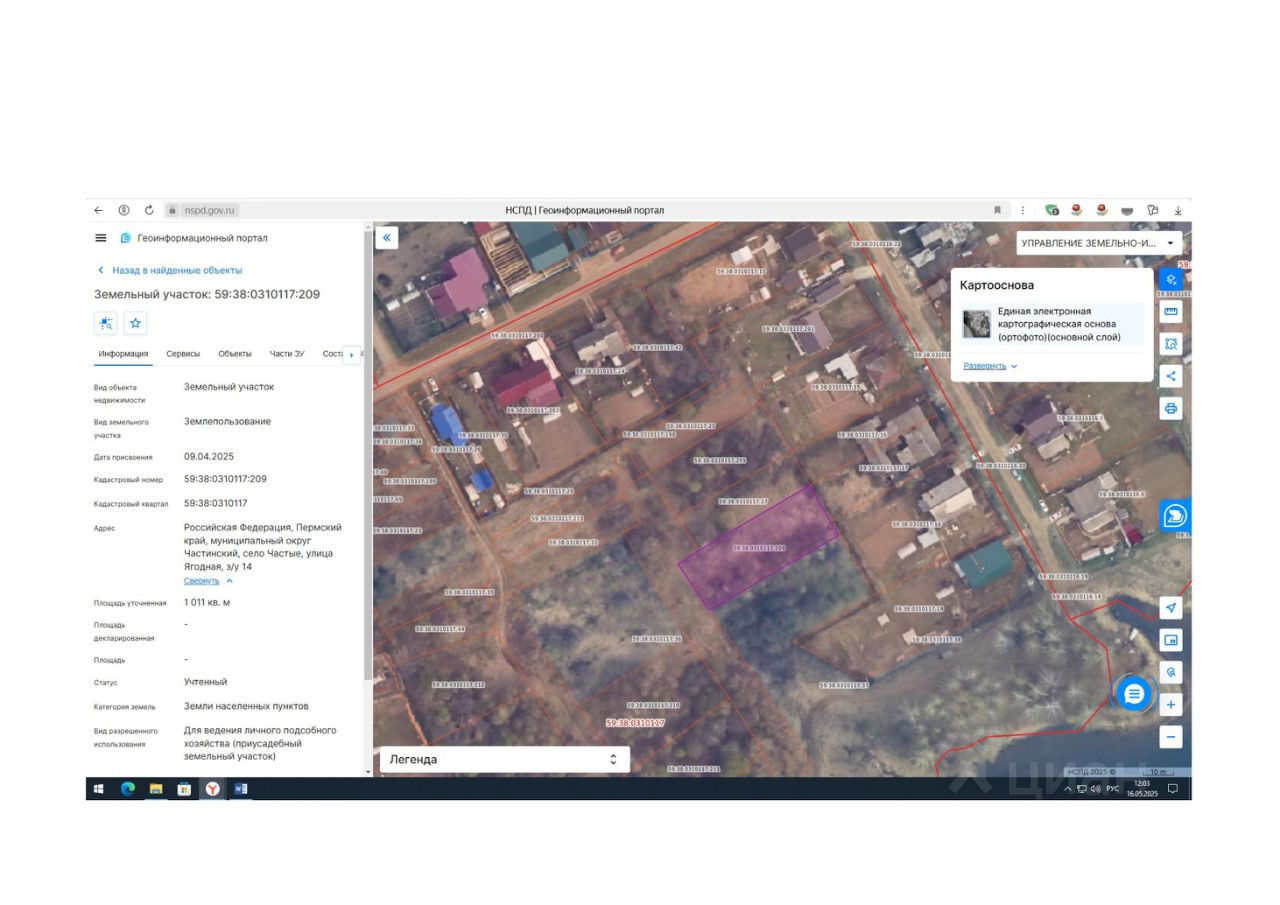This screenshot has height=905, width=1280.
Task: Select the orthophoto basemap thumbnail
Action: 977,324
